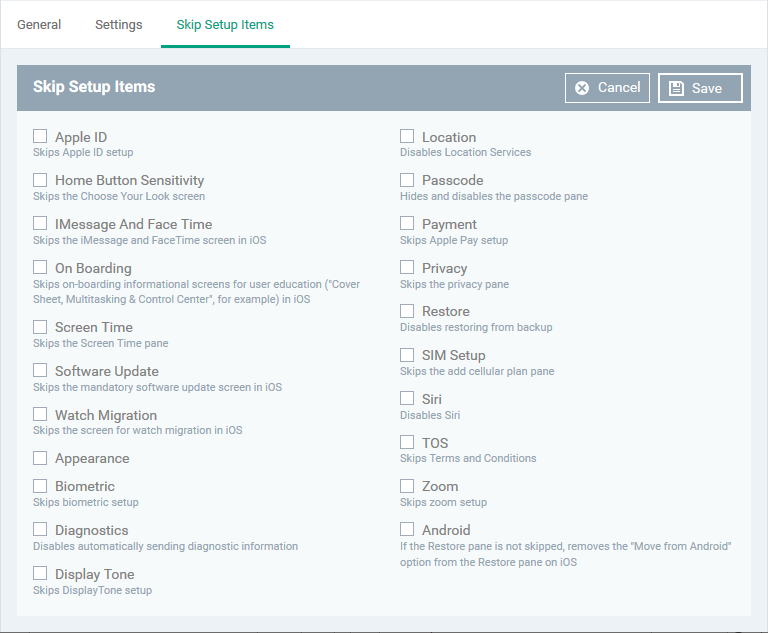Tick the Software Update checkbox

click(x=40, y=370)
